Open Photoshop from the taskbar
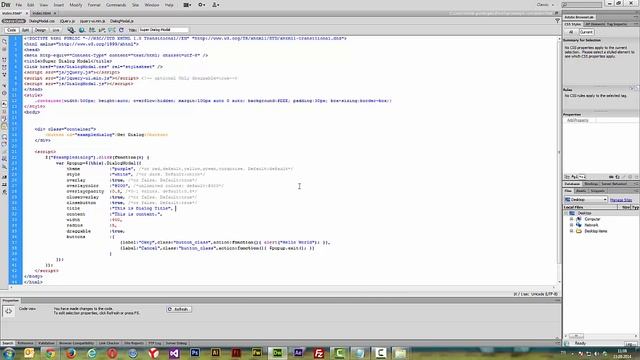Image resolution: width=640 pixels, height=360 pixels. (195, 353)
